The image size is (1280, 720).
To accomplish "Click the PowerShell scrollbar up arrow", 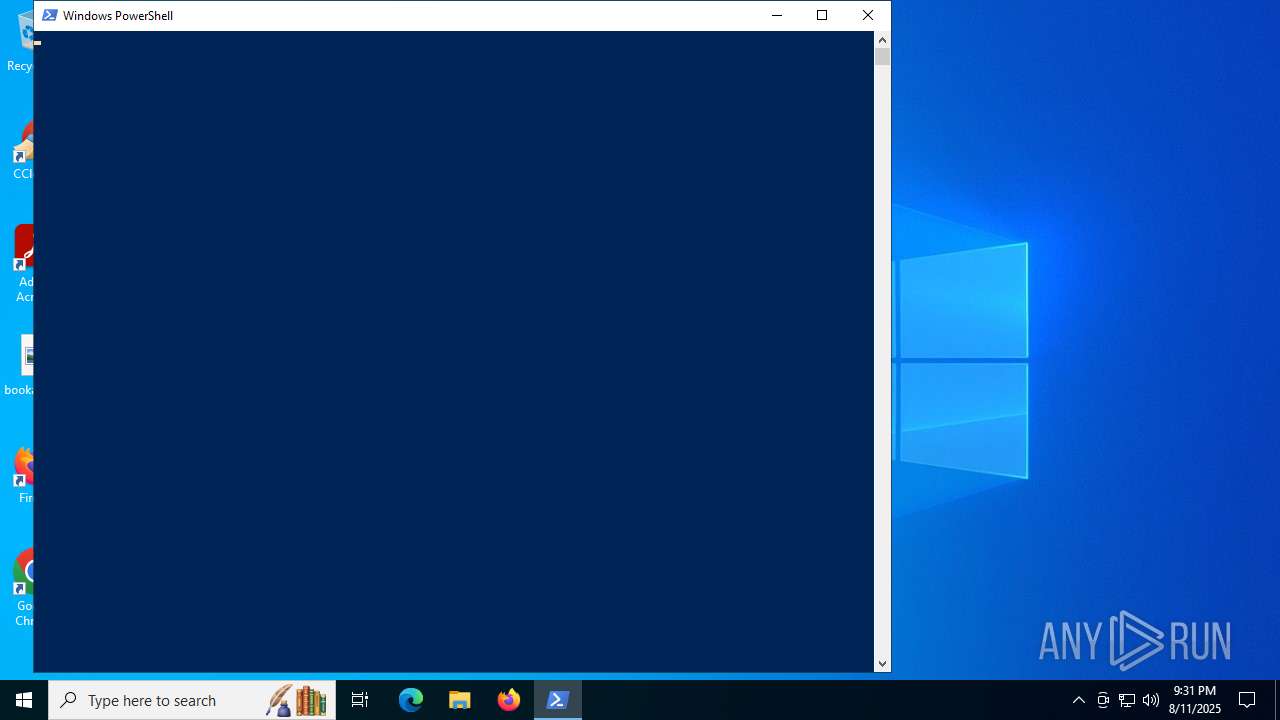I will (882, 39).
